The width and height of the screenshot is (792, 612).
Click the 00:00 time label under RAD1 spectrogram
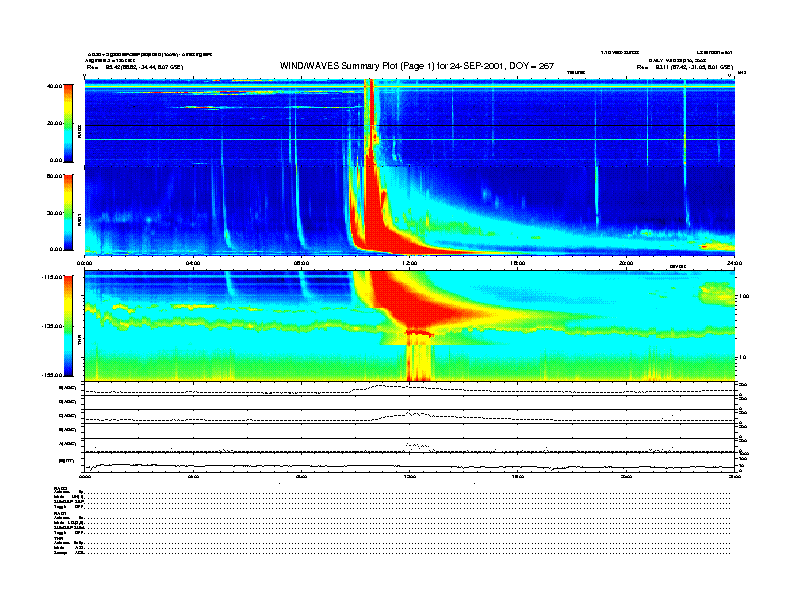pyautogui.click(x=84, y=263)
